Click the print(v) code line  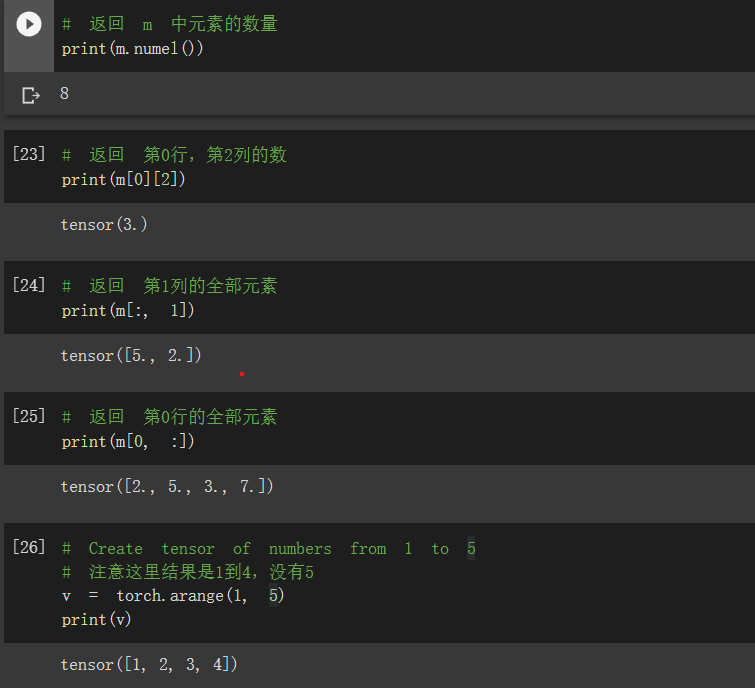click(96, 620)
